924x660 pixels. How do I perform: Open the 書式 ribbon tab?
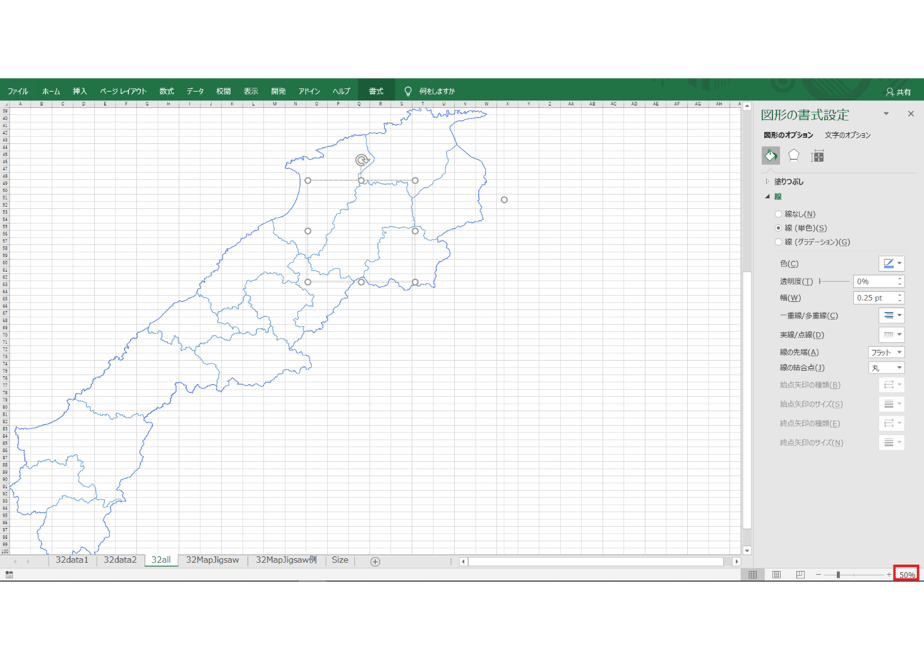point(376,91)
